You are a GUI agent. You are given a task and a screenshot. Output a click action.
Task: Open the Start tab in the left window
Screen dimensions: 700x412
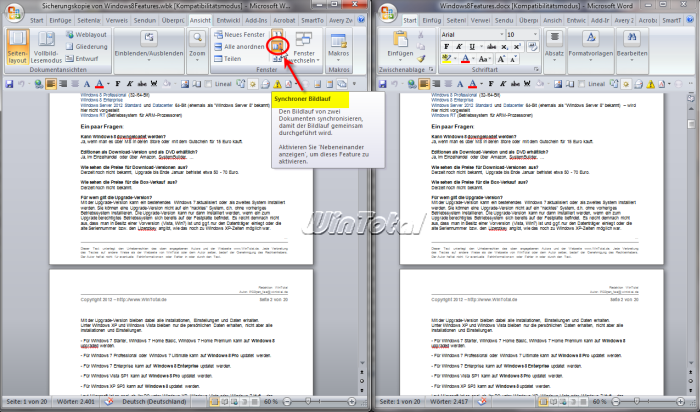coord(37,20)
